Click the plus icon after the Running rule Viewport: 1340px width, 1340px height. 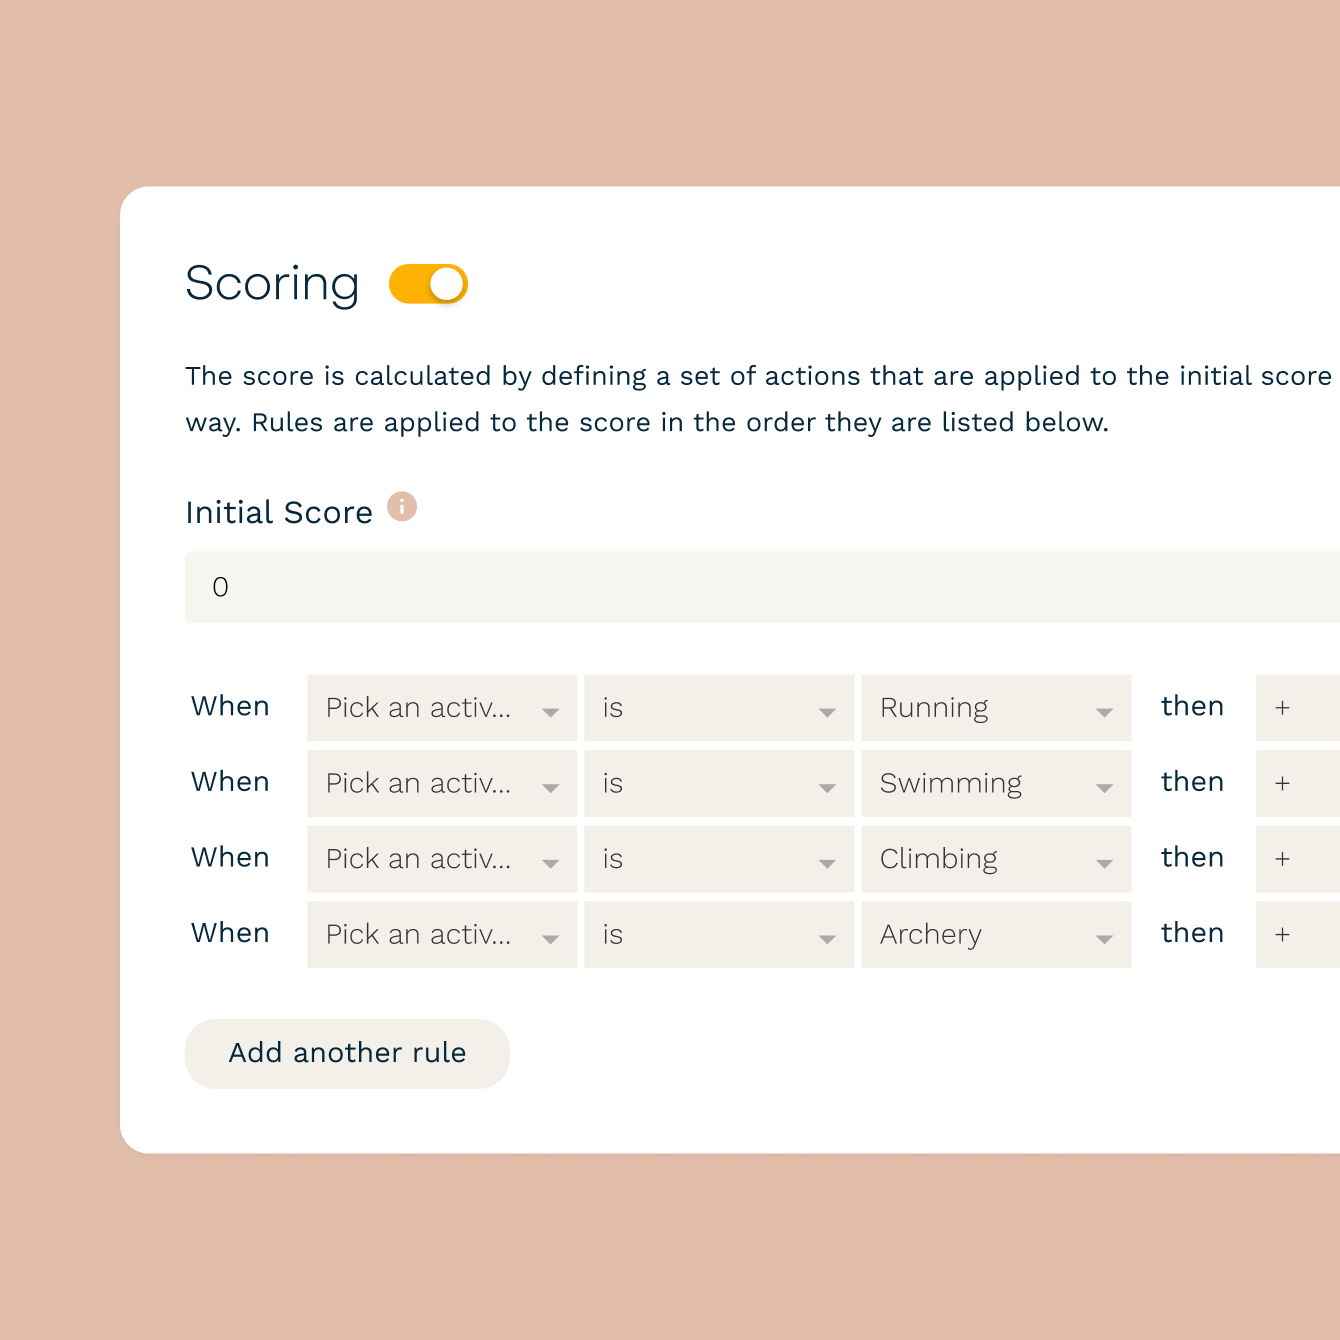(x=1283, y=707)
